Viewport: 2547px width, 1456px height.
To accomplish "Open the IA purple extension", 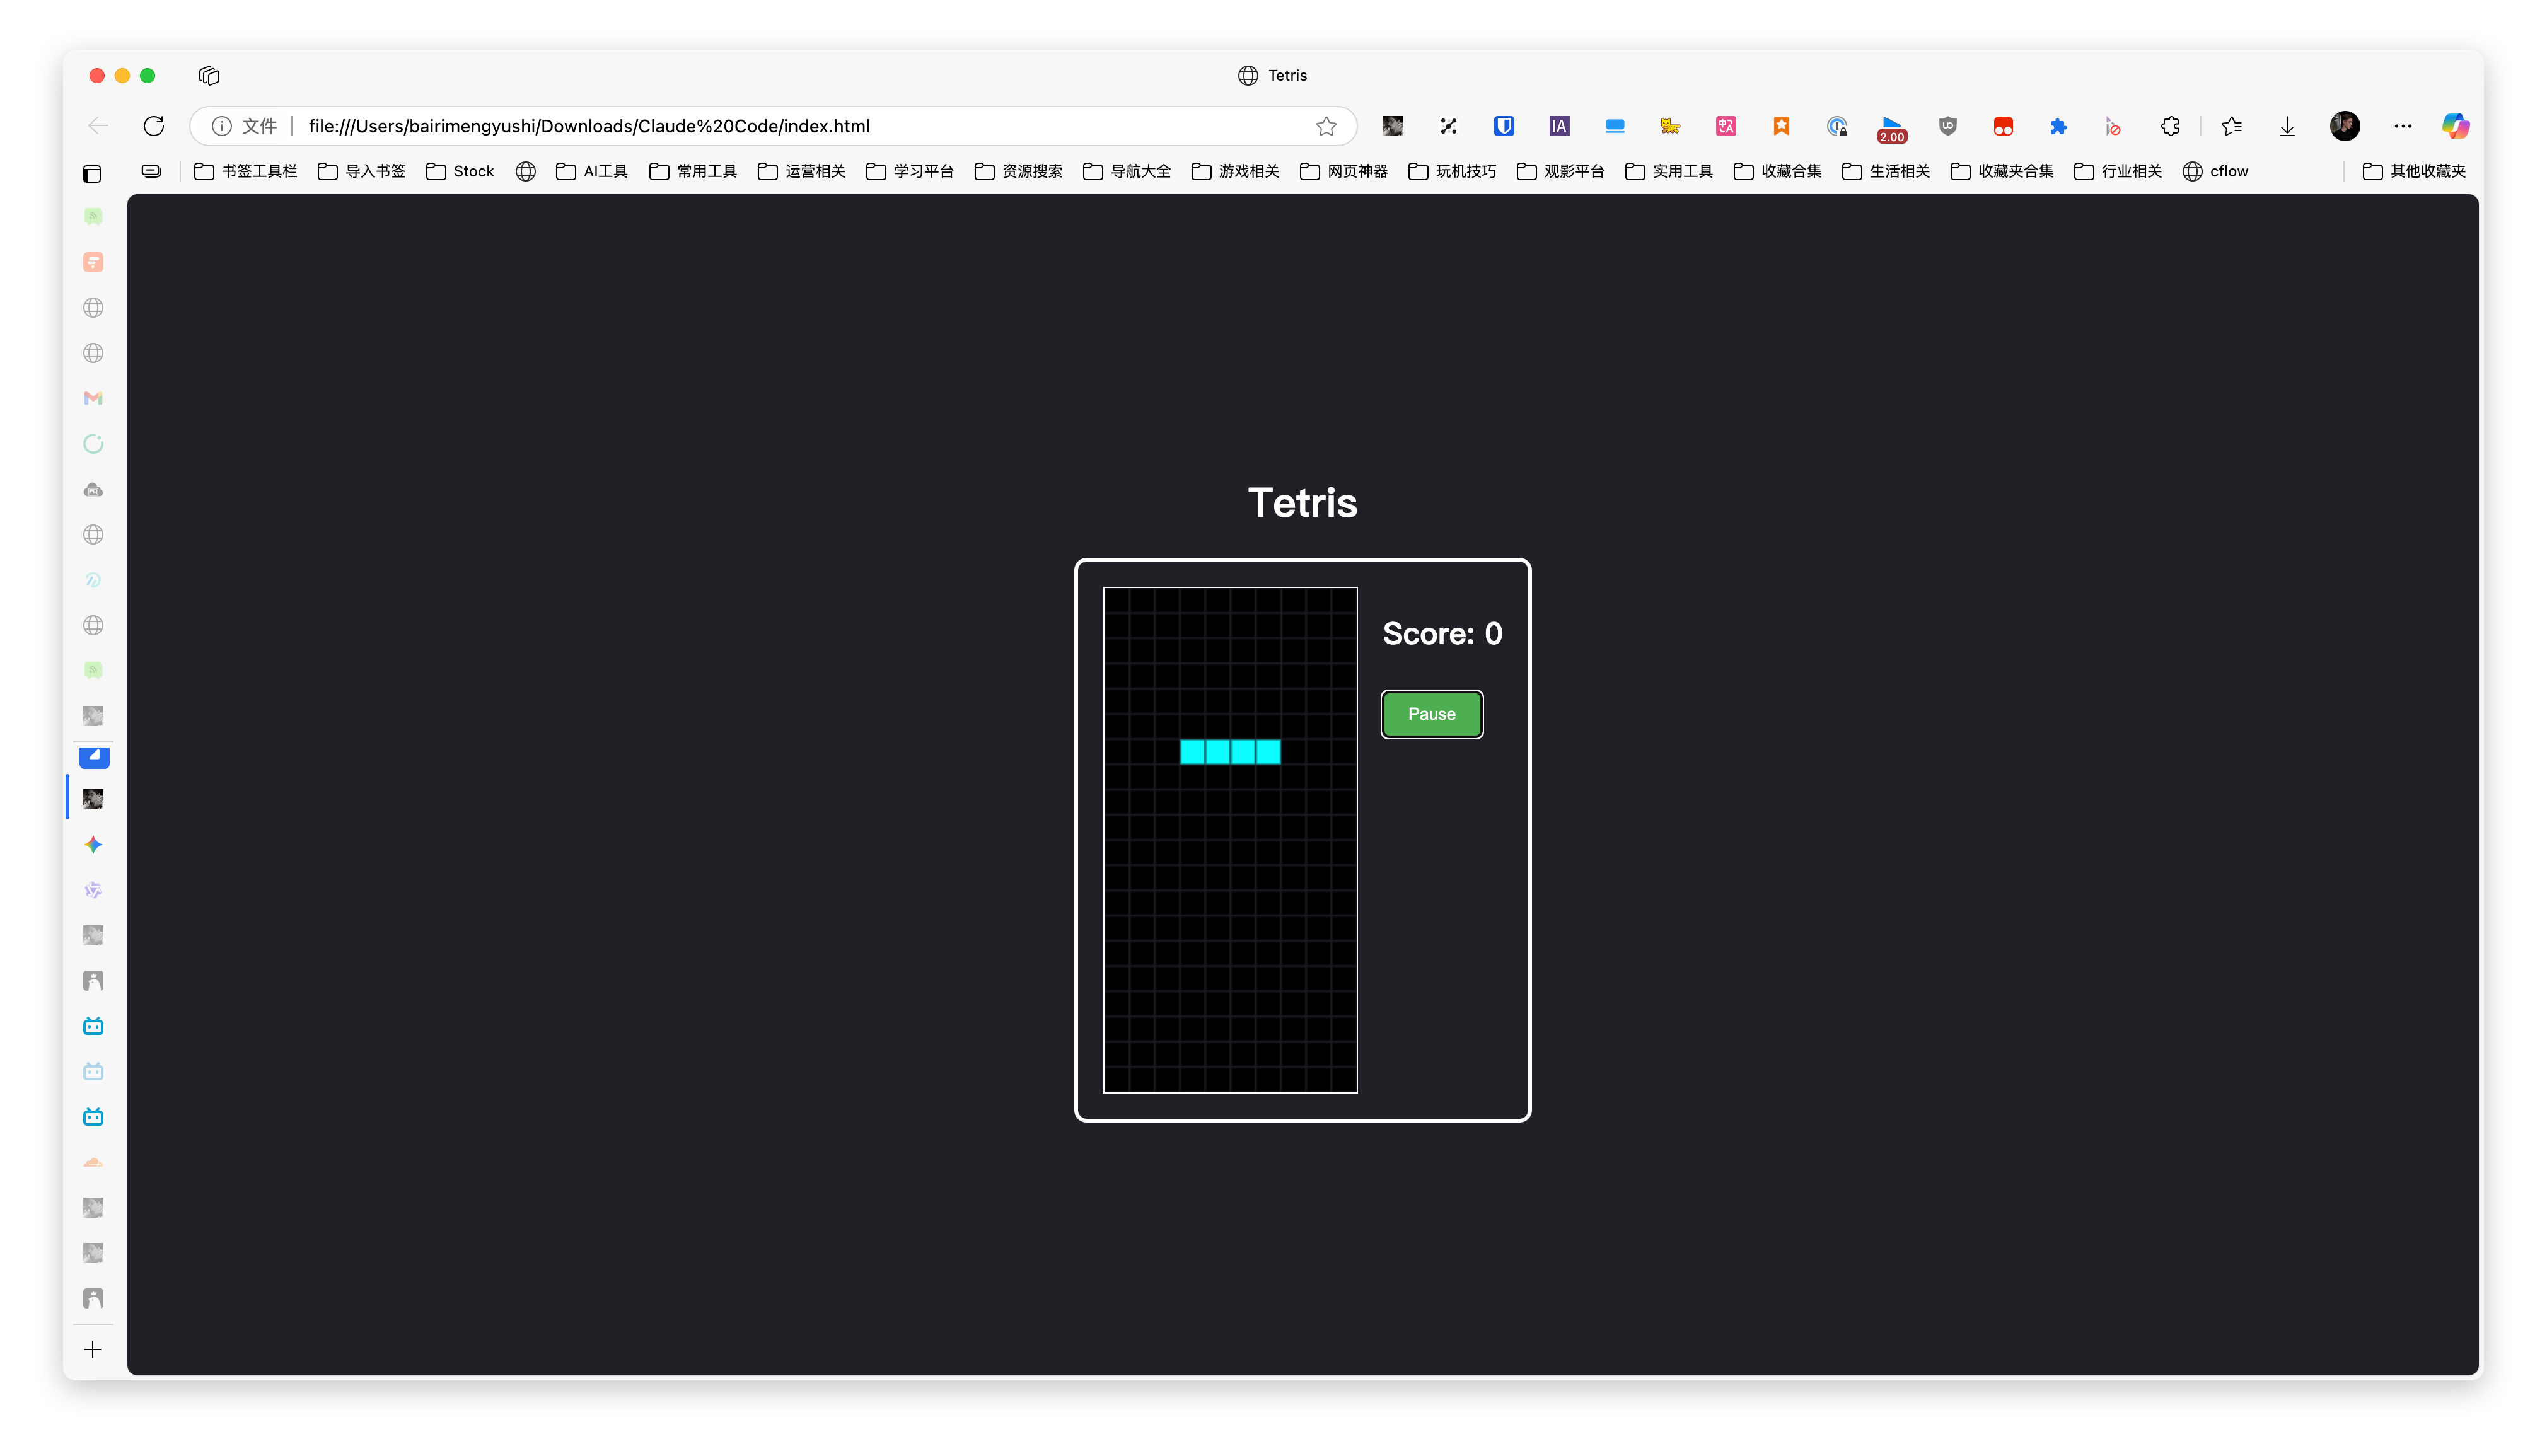I will click(1559, 126).
